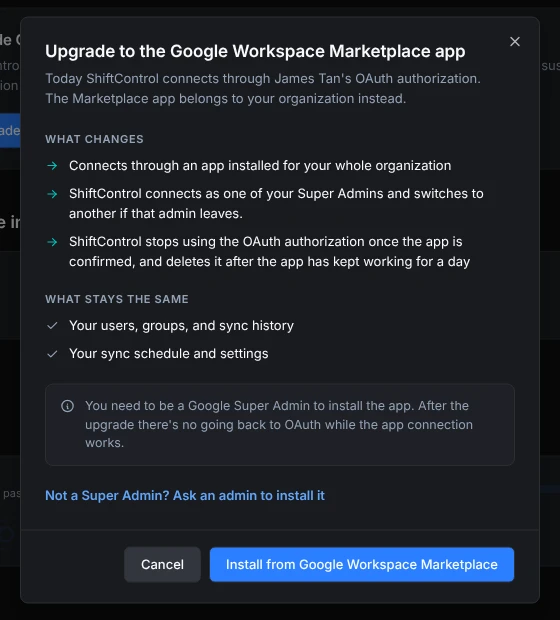This screenshot has width=560, height=620.
Task: Click checkmark beside 'Your sync schedule and settings'
Action: pyautogui.click(x=52, y=354)
